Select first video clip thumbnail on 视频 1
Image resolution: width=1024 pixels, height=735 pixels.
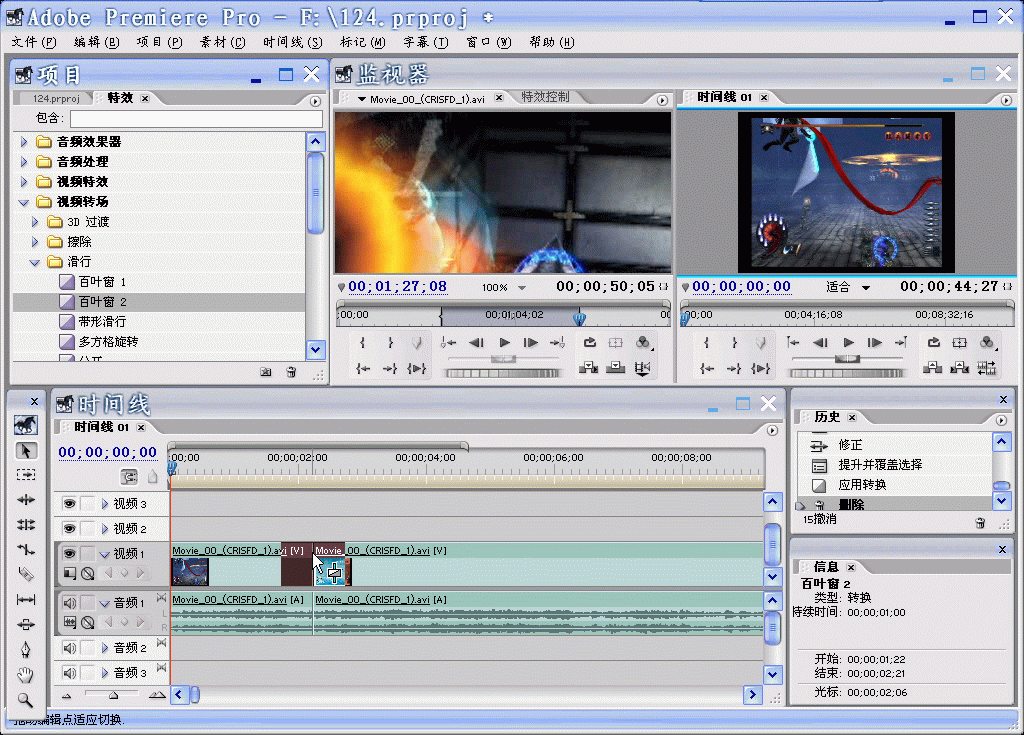click(190, 572)
